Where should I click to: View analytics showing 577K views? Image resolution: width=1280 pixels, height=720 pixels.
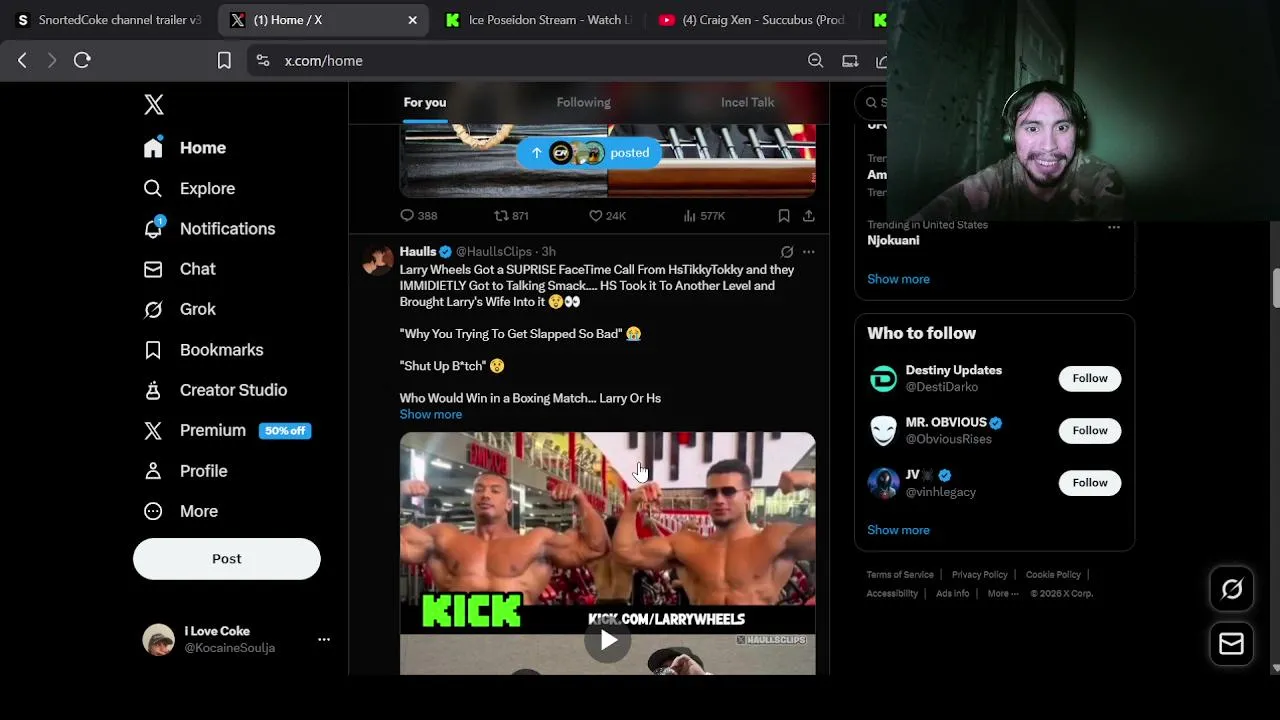pyautogui.click(x=704, y=216)
